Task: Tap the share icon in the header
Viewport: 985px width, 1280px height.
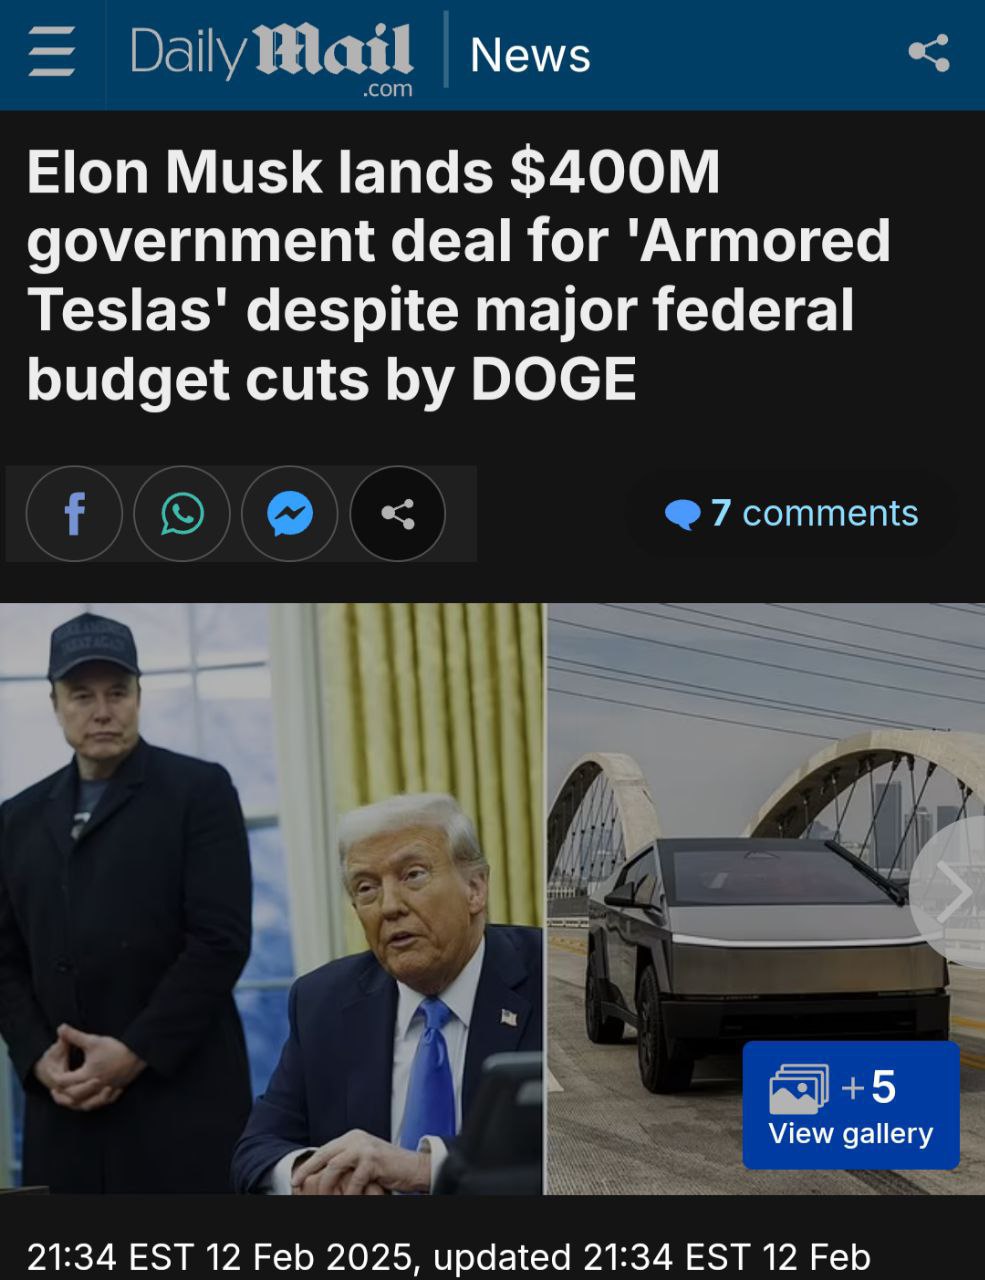Action: (x=929, y=52)
